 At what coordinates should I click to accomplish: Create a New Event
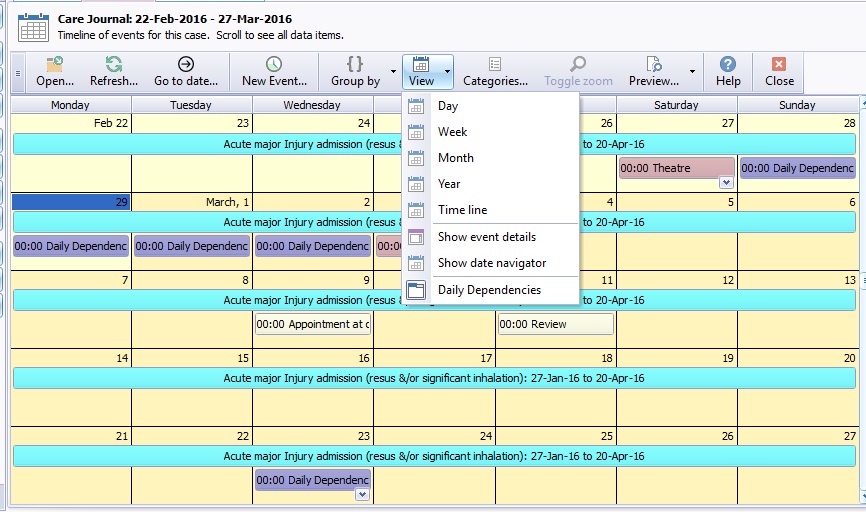click(274, 72)
